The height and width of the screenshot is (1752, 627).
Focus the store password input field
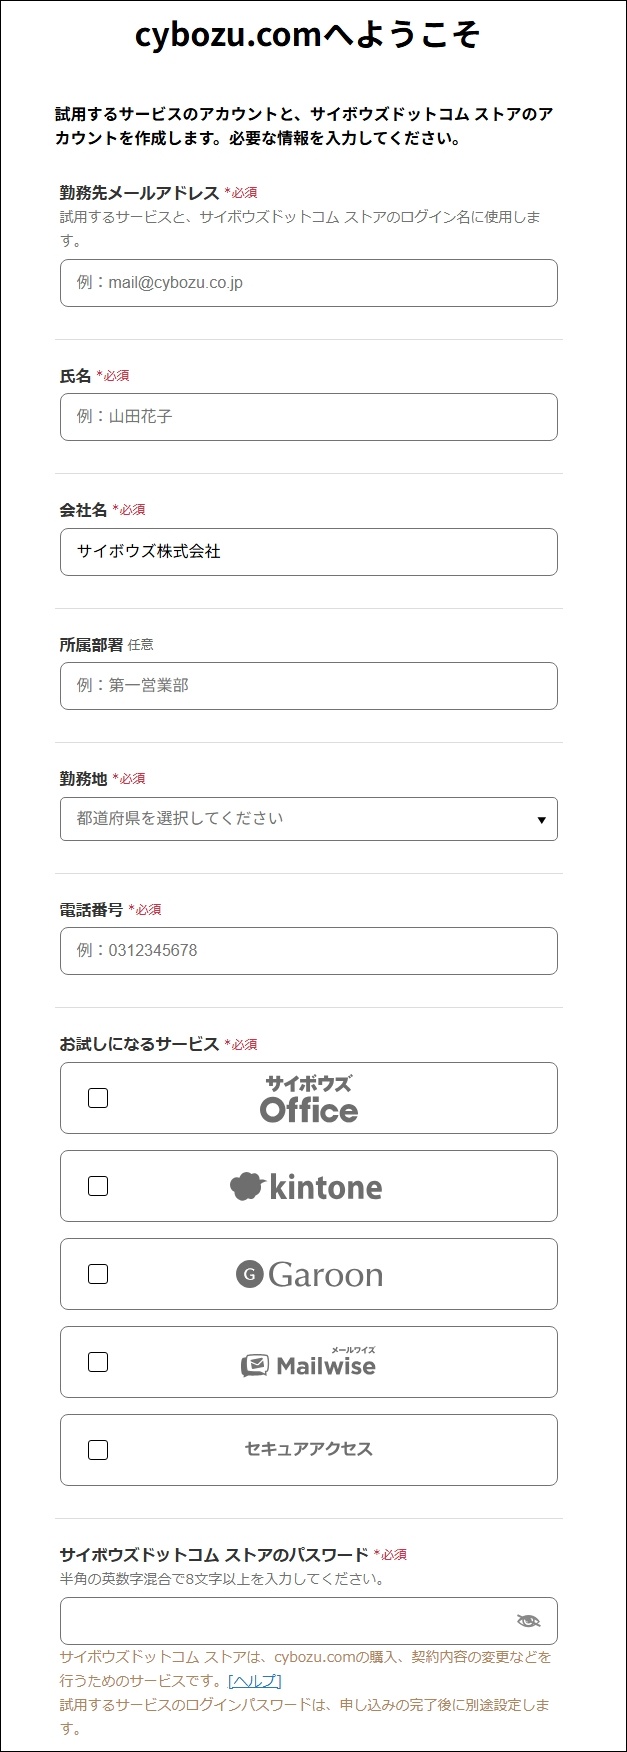pyautogui.click(x=285, y=1621)
